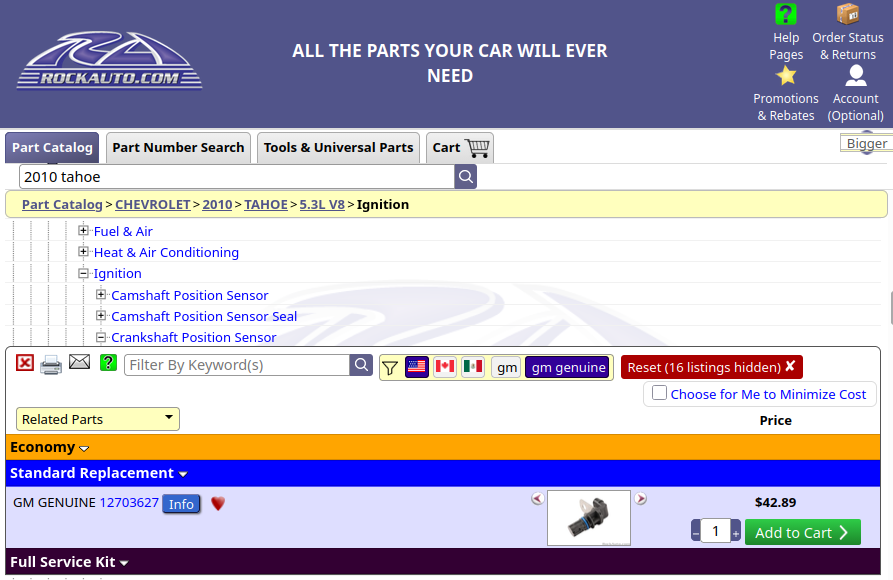Open TAHOE breadcrumb link

[265, 205]
